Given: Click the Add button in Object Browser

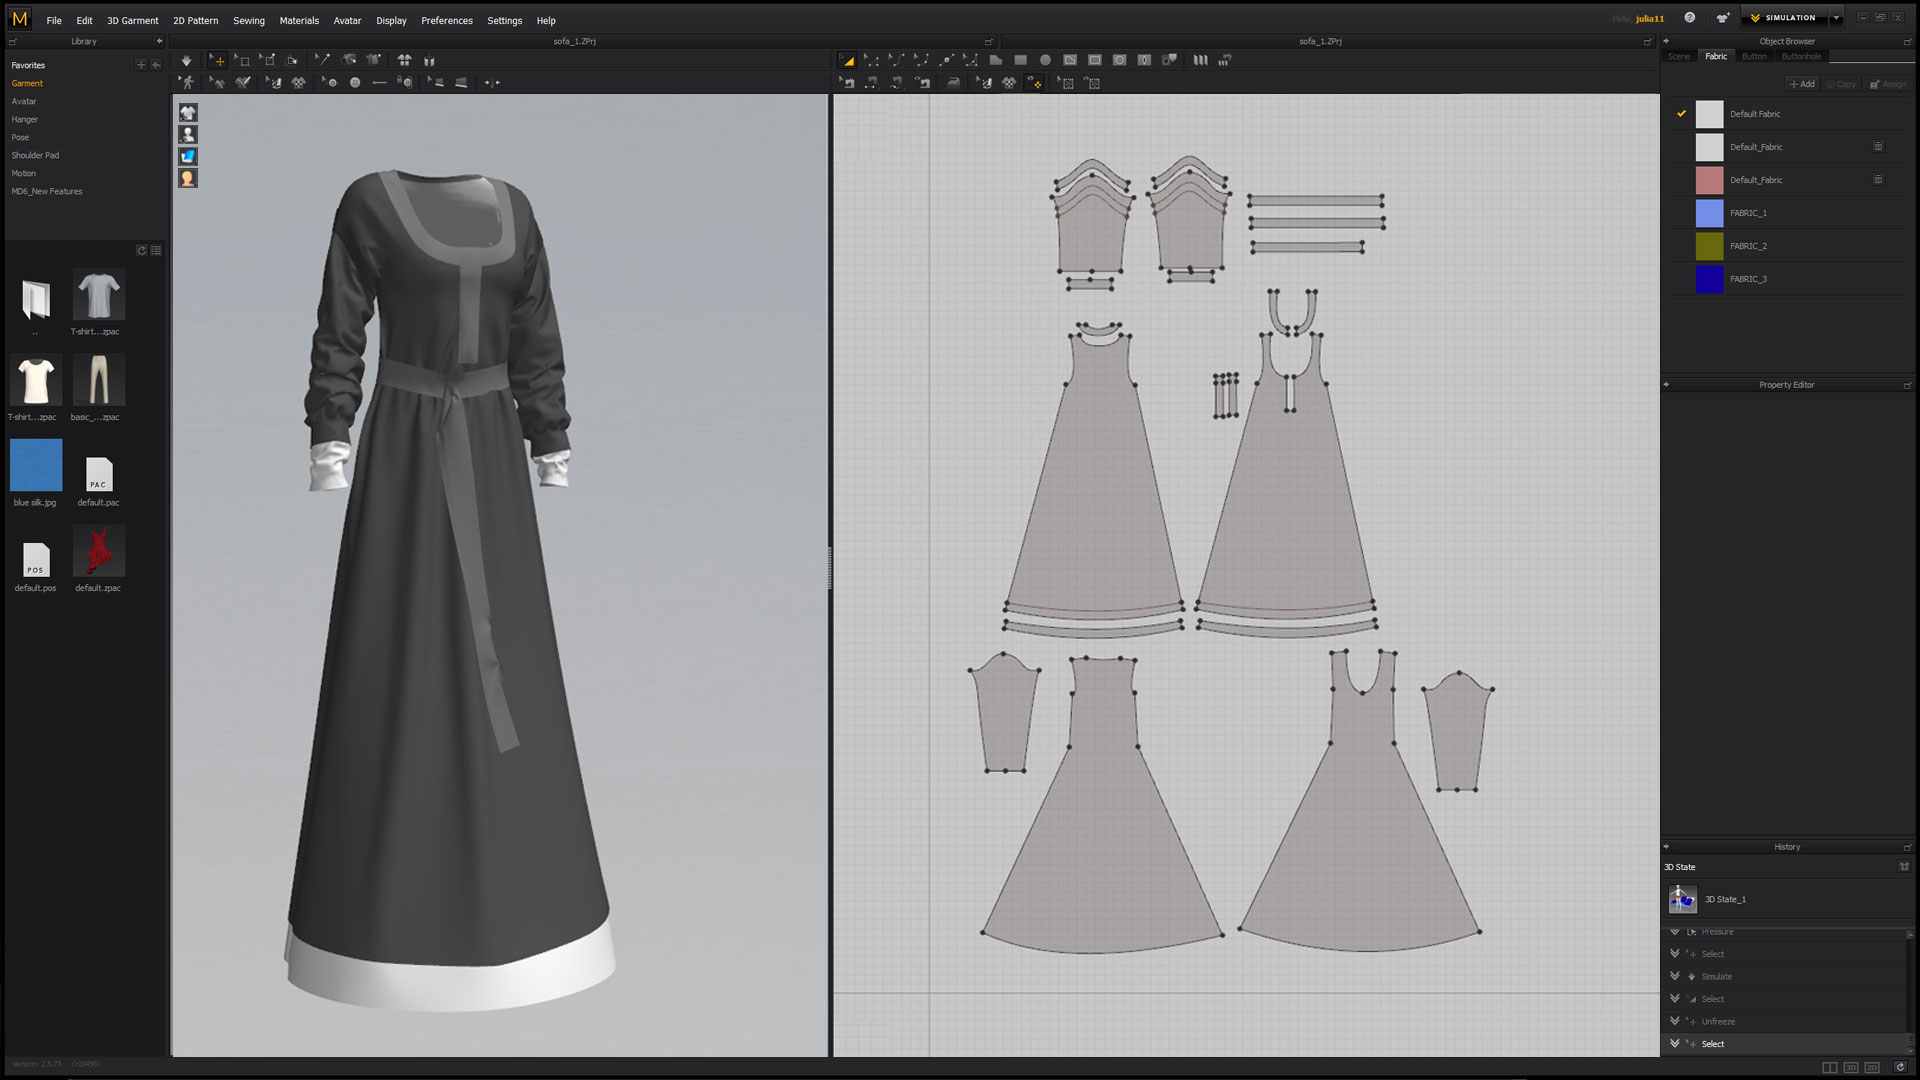Looking at the screenshot, I should point(1801,82).
